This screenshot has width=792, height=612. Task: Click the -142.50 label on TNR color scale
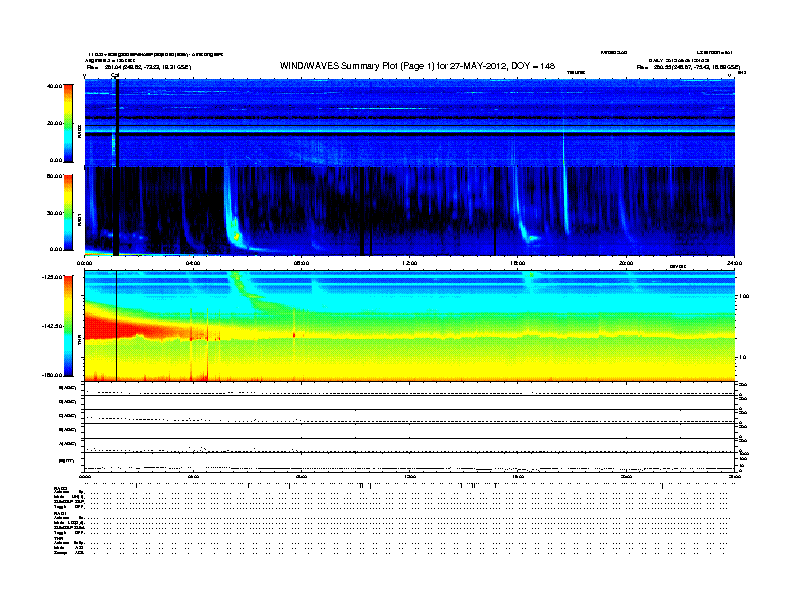point(52,326)
